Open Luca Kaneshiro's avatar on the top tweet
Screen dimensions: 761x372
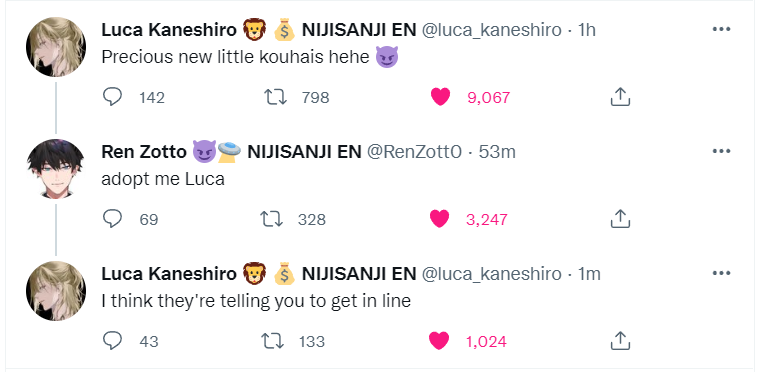tap(56, 47)
